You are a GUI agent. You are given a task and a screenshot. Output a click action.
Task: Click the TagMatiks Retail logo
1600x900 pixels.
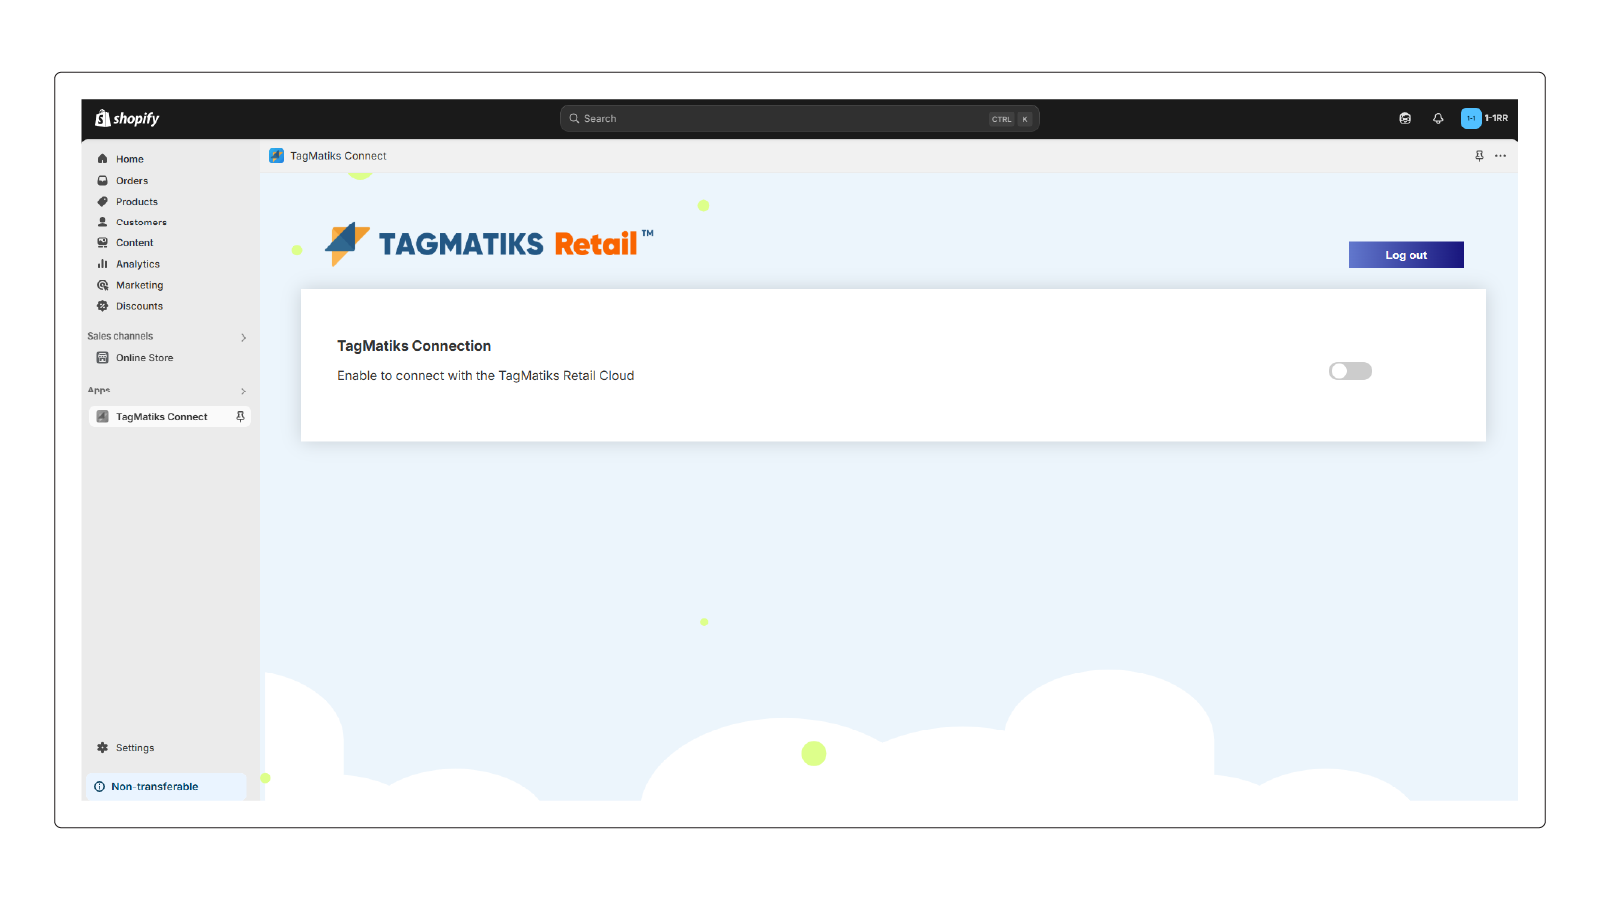(489, 243)
